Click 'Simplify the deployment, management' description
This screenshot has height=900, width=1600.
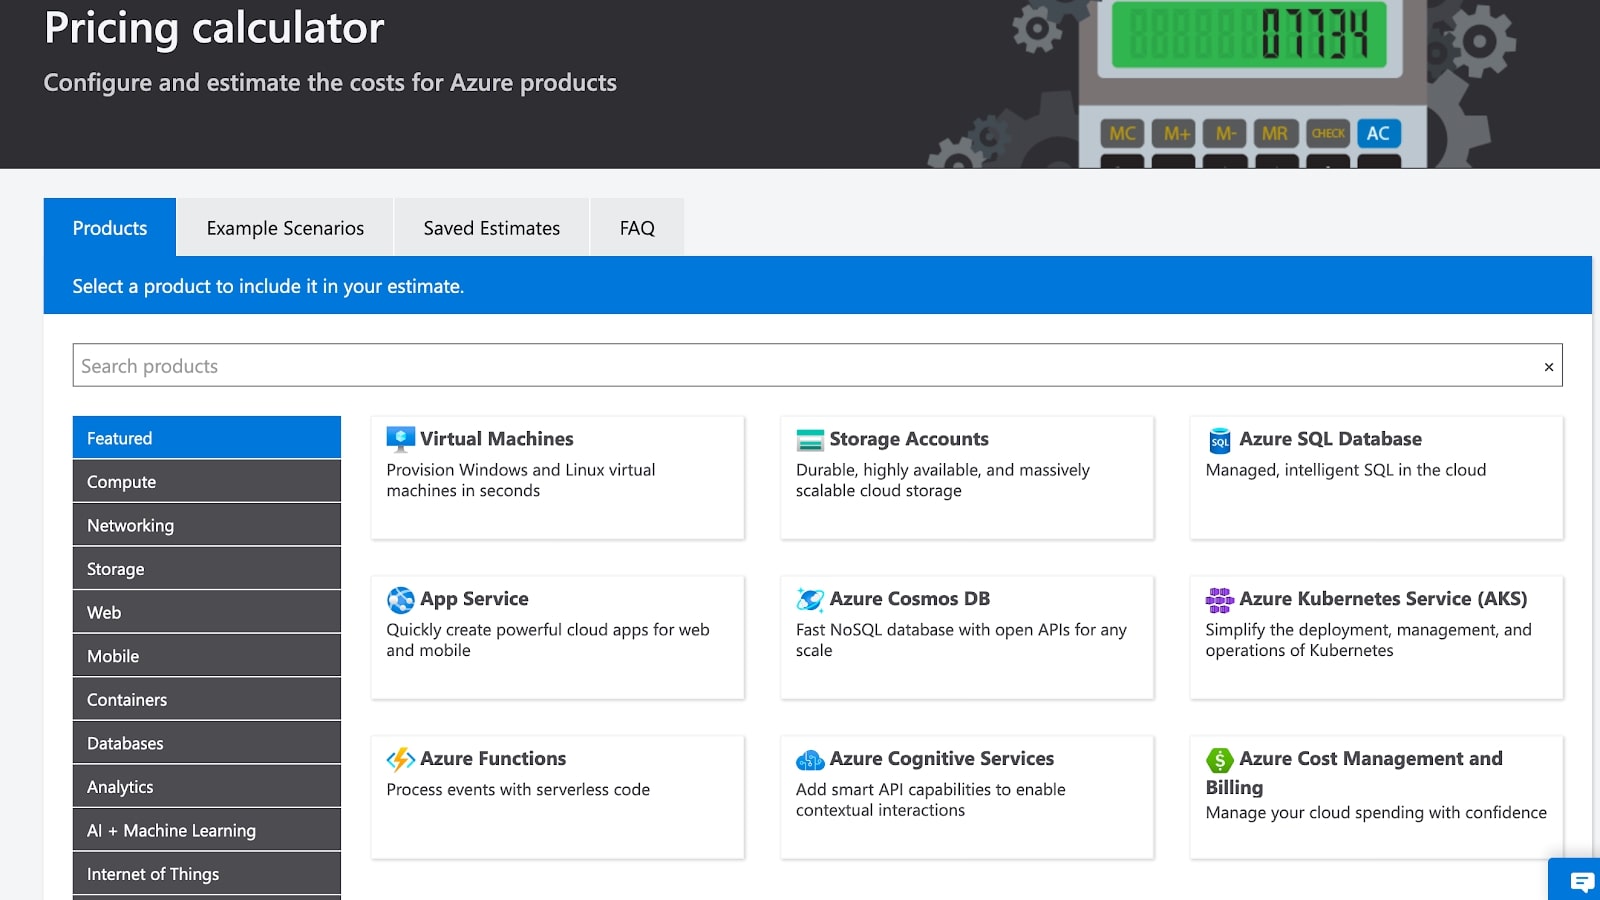coord(1368,640)
